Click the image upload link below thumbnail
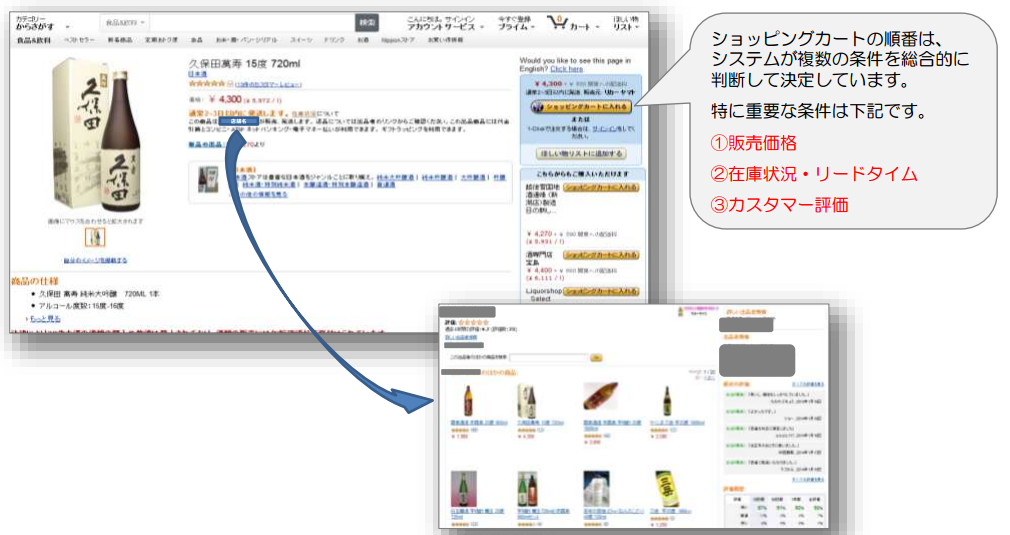Viewport: 1010px width, 535px height. (95, 260)
